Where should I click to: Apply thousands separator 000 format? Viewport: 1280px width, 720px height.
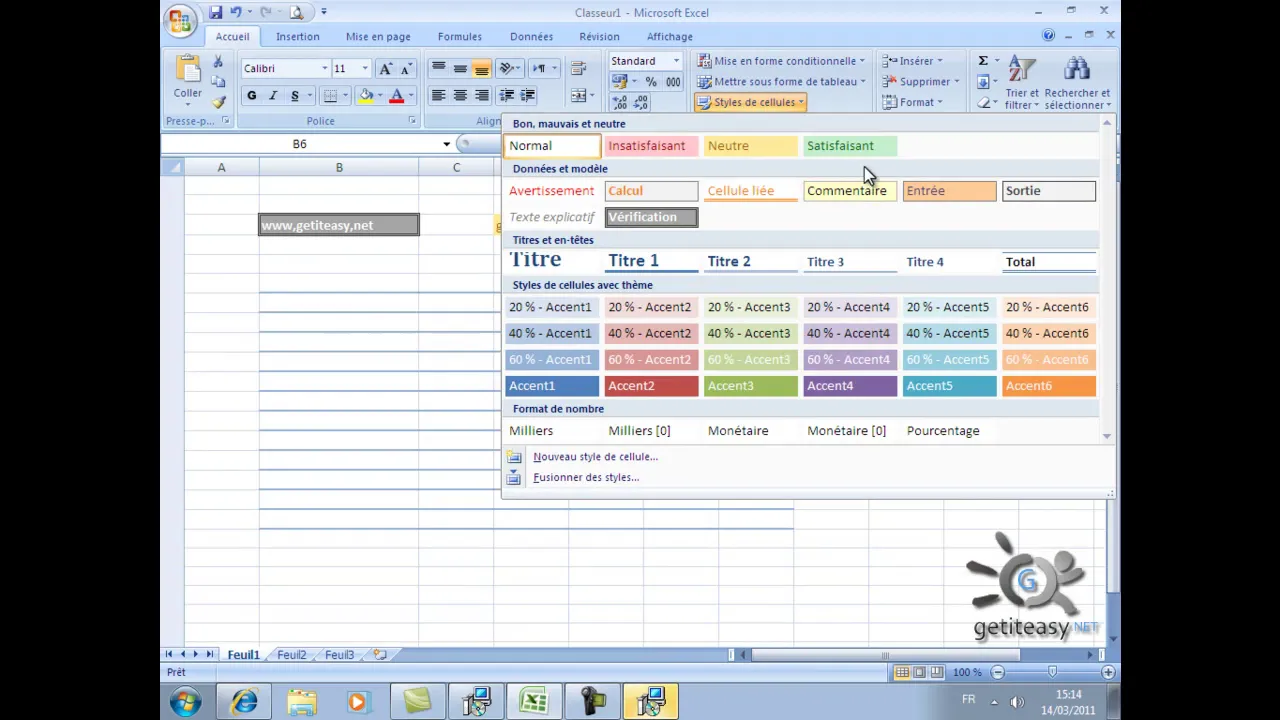(673, 82)
